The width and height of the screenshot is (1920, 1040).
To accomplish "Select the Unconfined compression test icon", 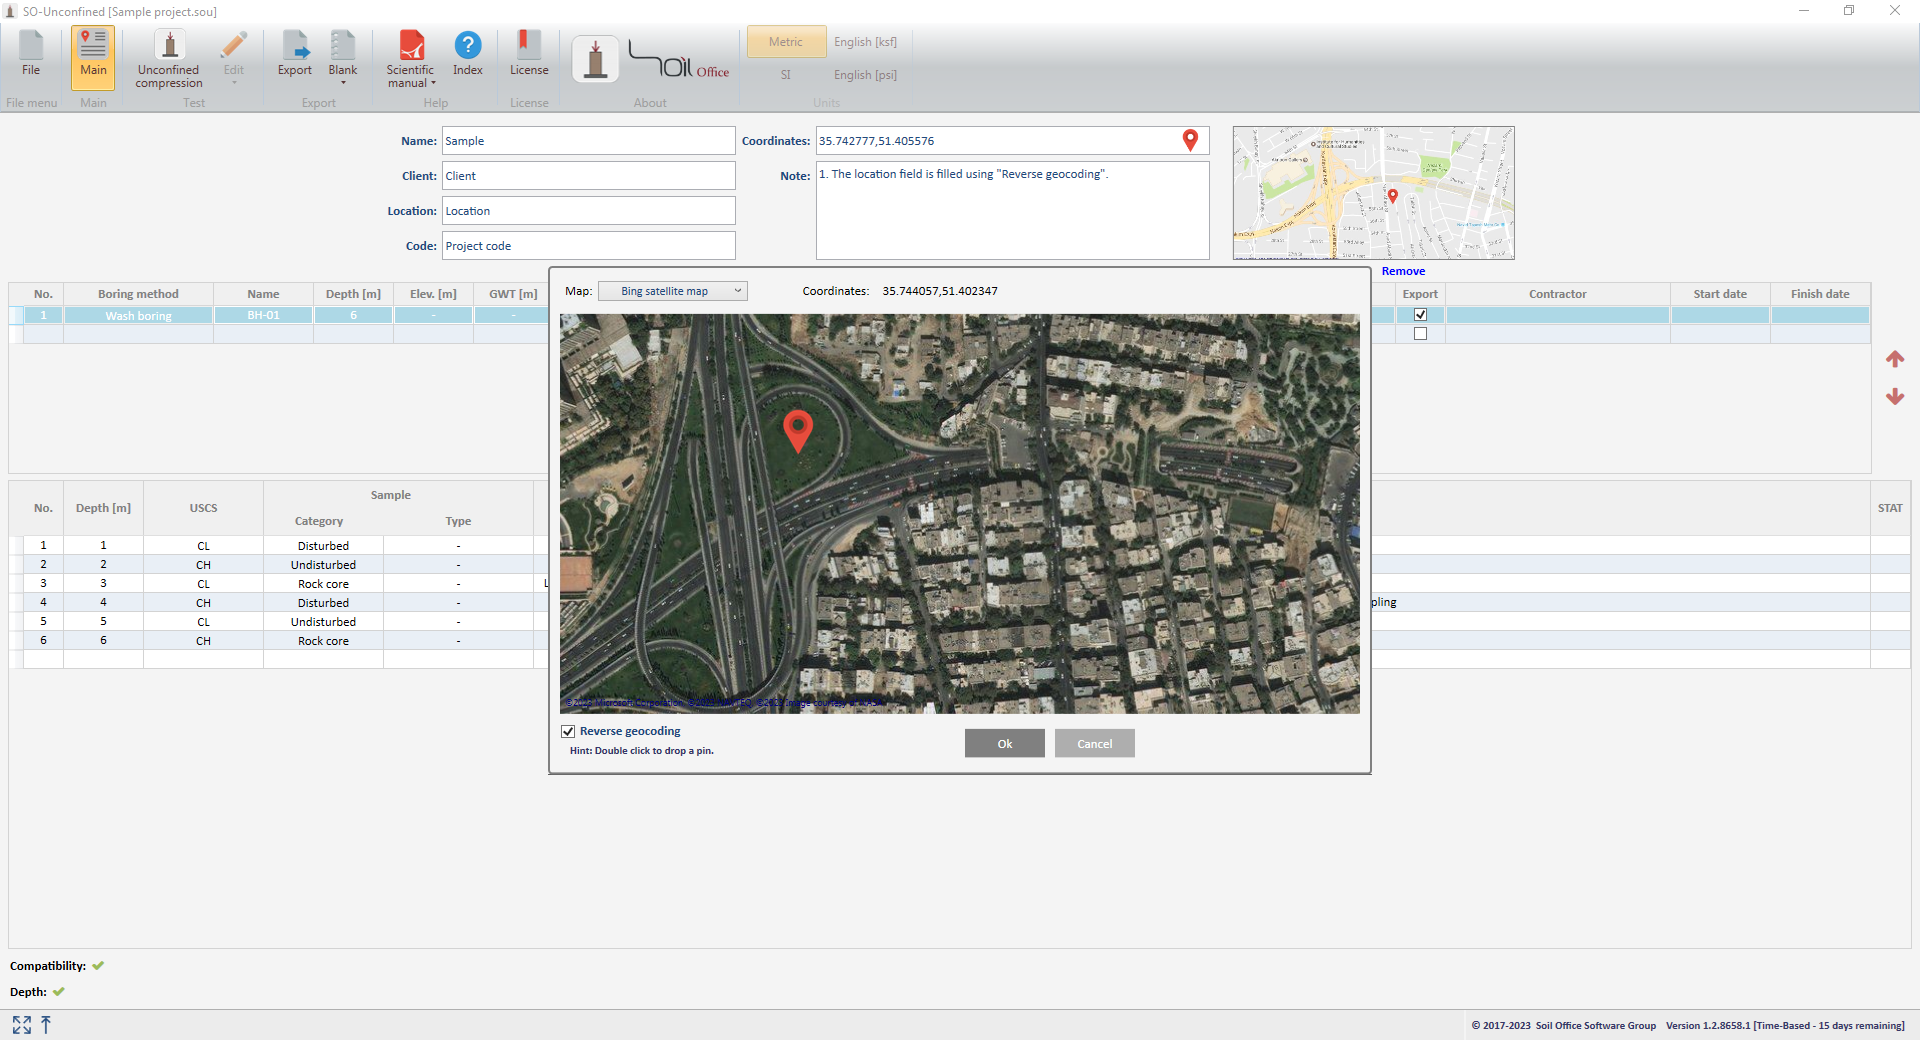I will tap(169, 58).
